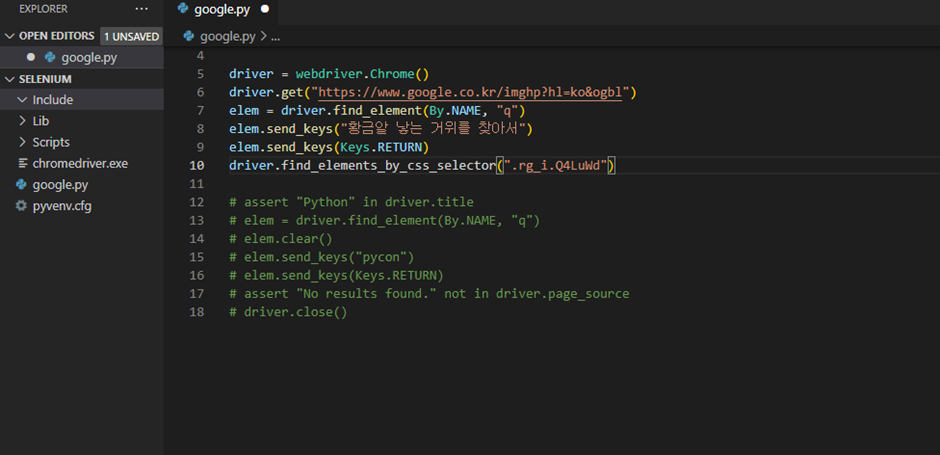Click find_element on line 7
This screenshot has height=455, width=940.
tap(377, 111)
